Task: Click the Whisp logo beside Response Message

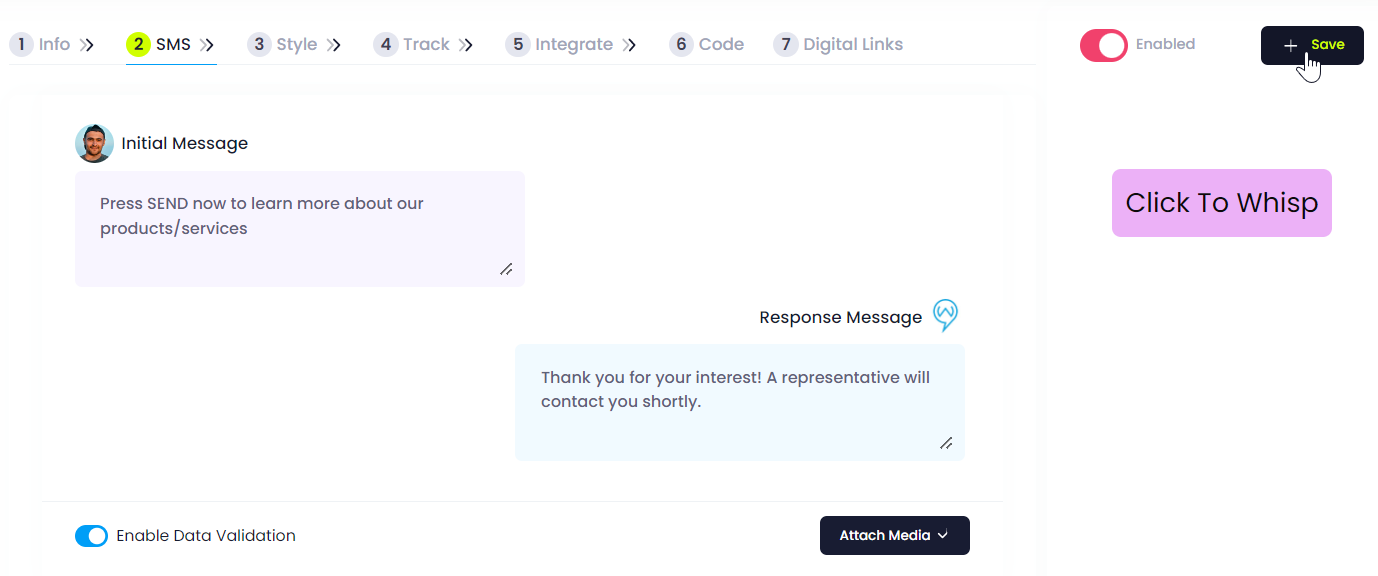Action: pos(945,316)
